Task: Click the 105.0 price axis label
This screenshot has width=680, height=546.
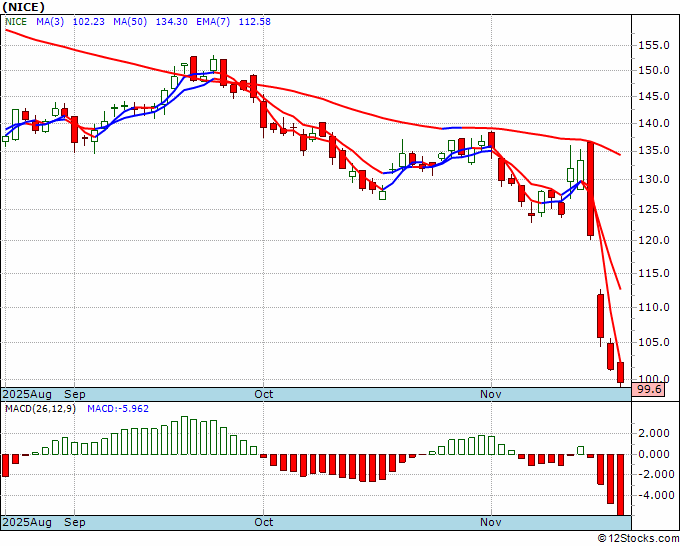Action: tap(654, 343)
